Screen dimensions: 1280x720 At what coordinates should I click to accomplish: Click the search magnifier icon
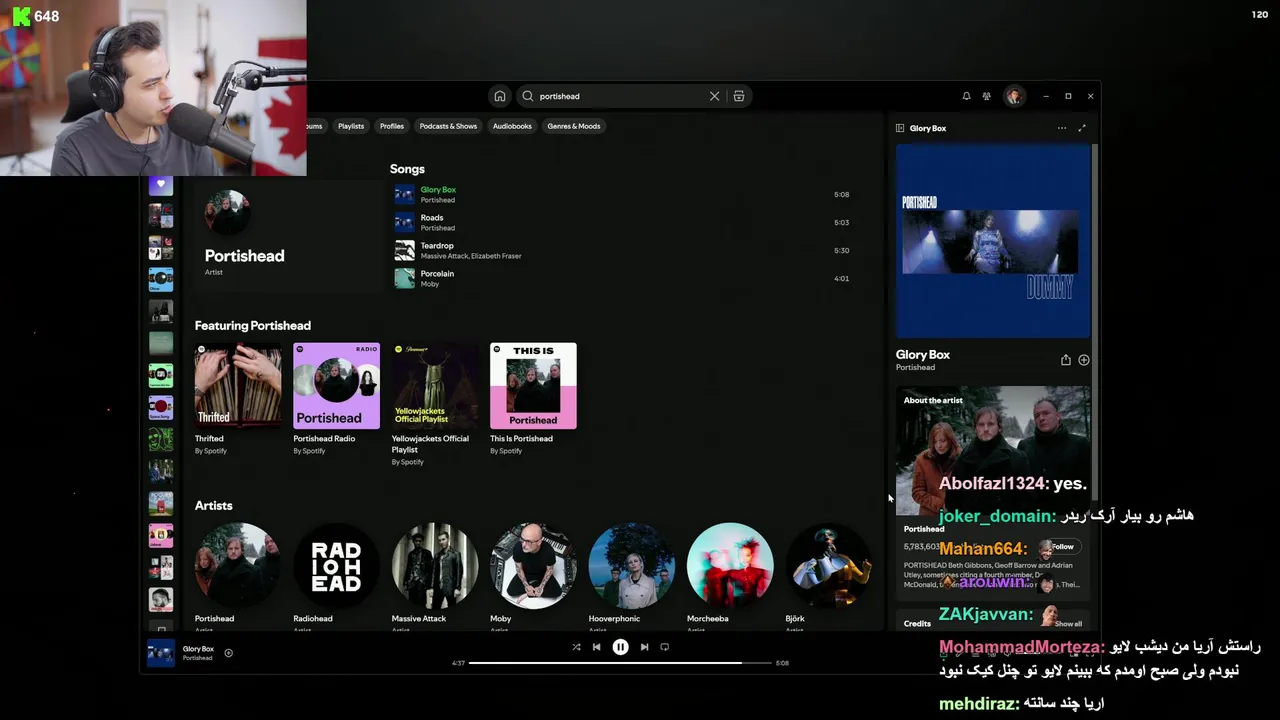click(528, 96)
